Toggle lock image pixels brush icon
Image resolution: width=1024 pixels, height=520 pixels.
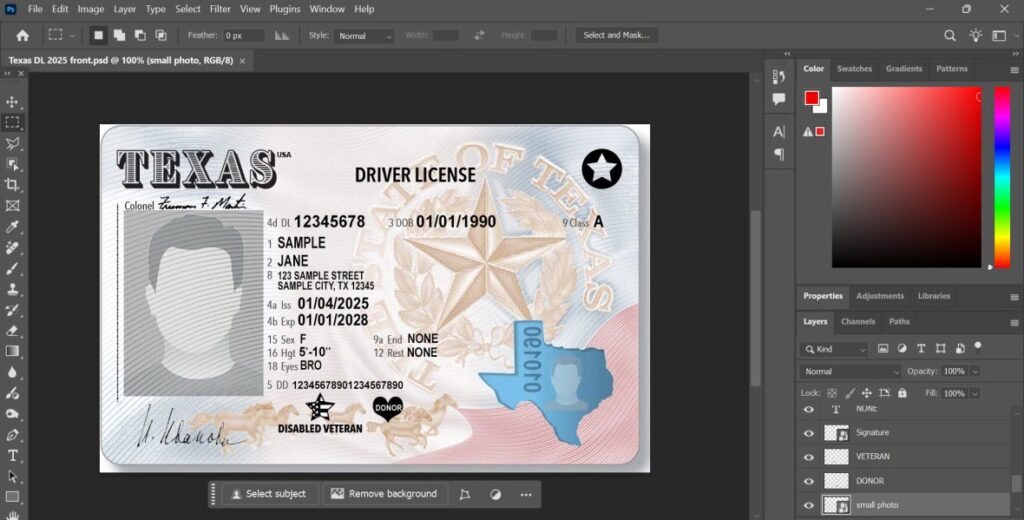click(x=850, y=393)
